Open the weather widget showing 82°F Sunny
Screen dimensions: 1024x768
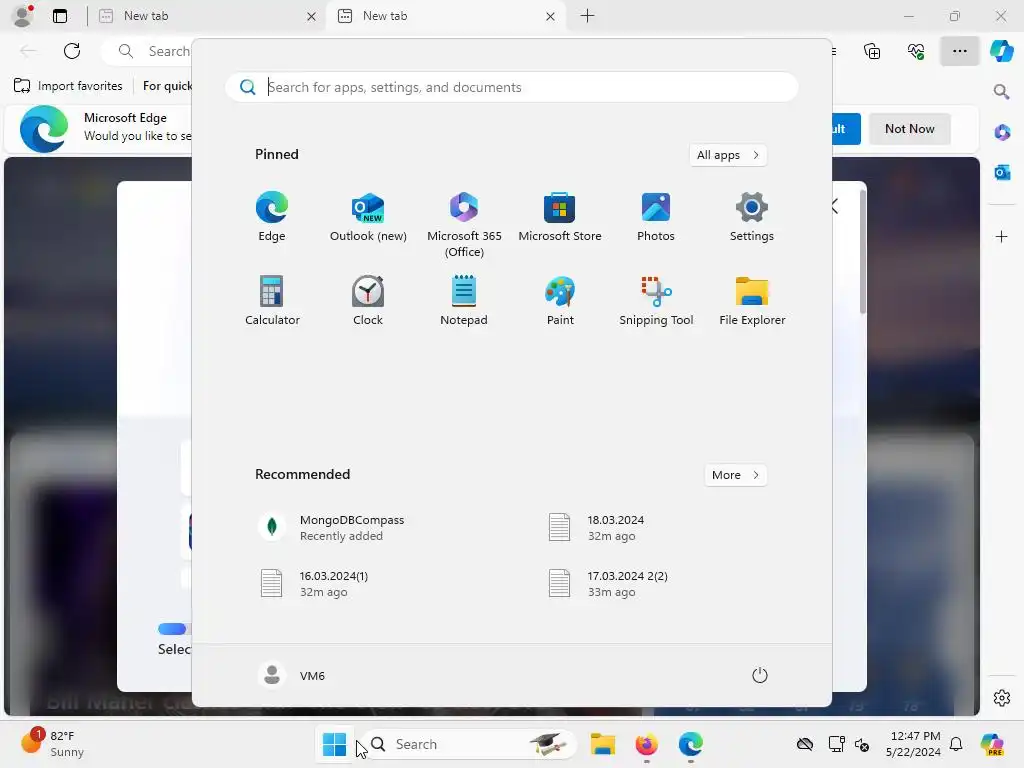tap(54, 744)
